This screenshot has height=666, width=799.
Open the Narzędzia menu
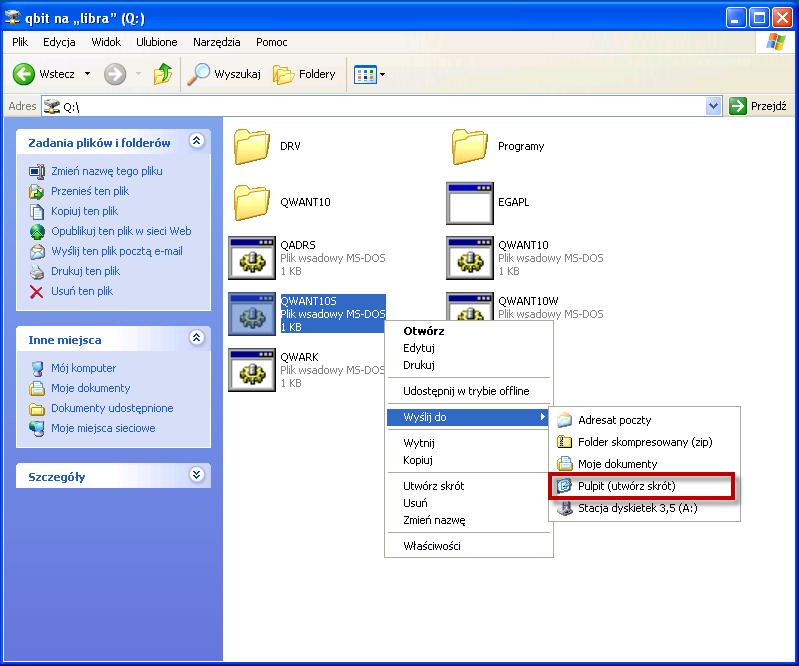tap(217, 42)
